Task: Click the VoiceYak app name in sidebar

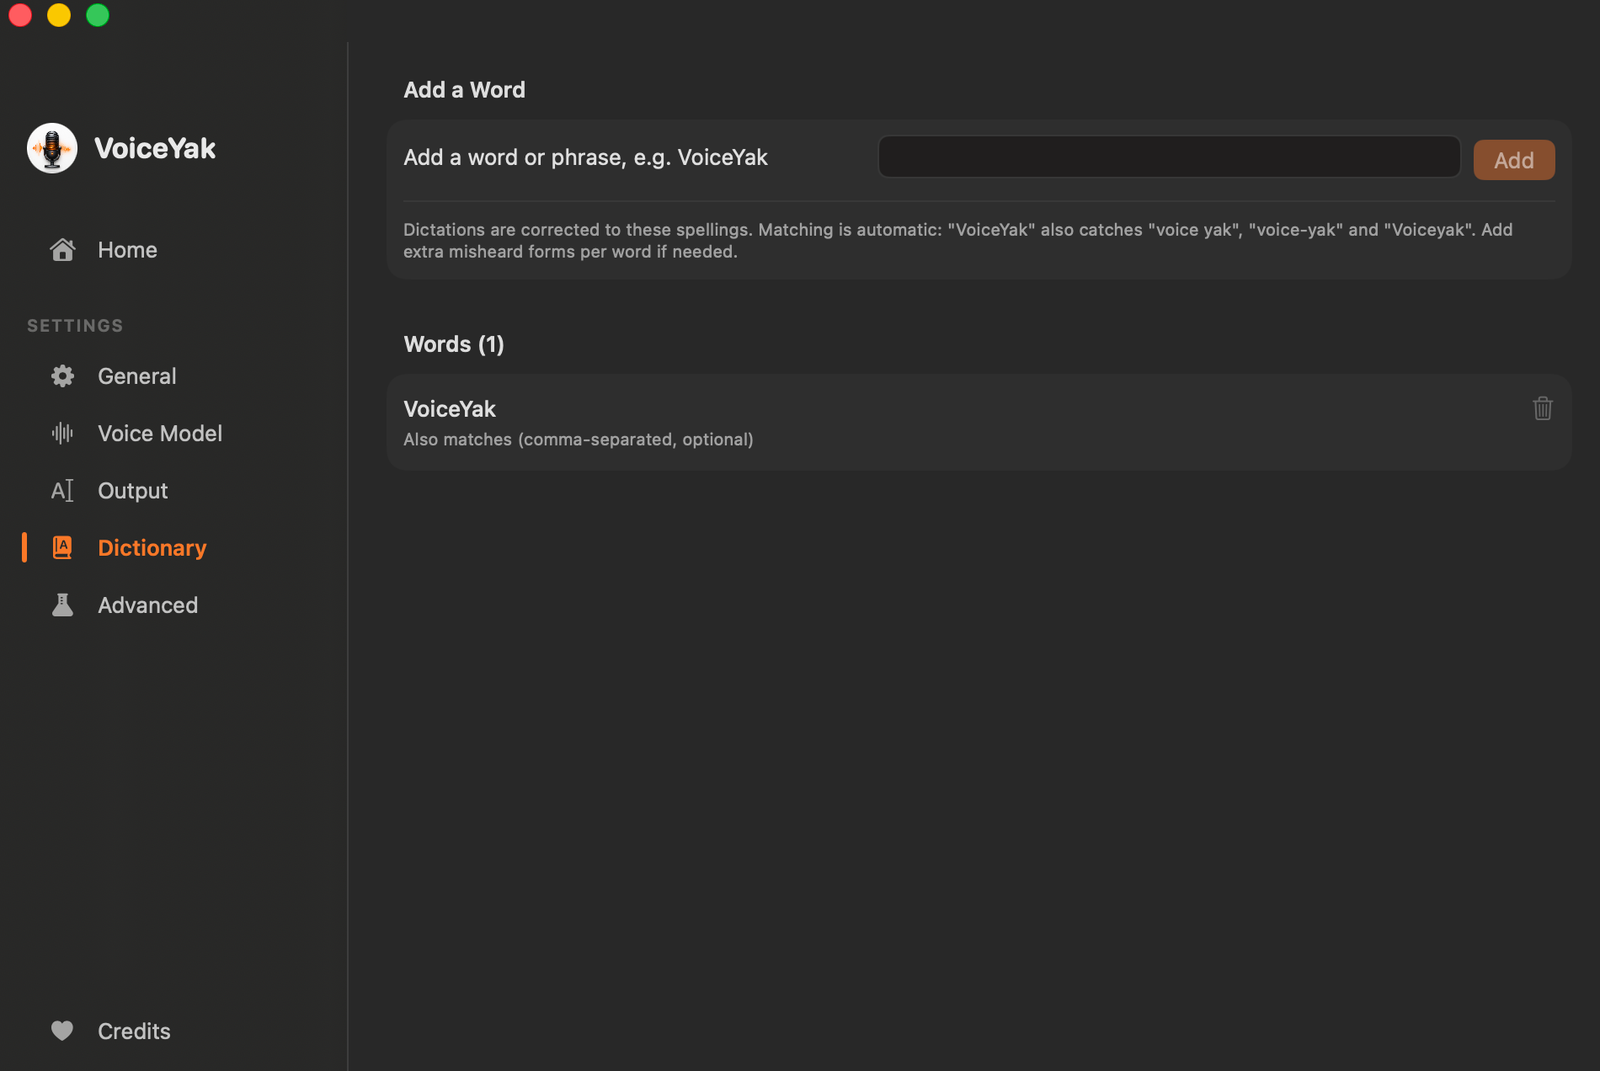Action: point(155,148)
